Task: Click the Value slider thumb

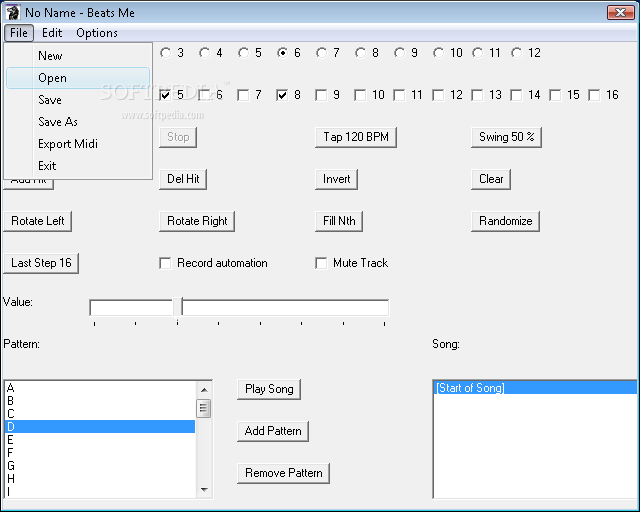Action: (178, 307)
